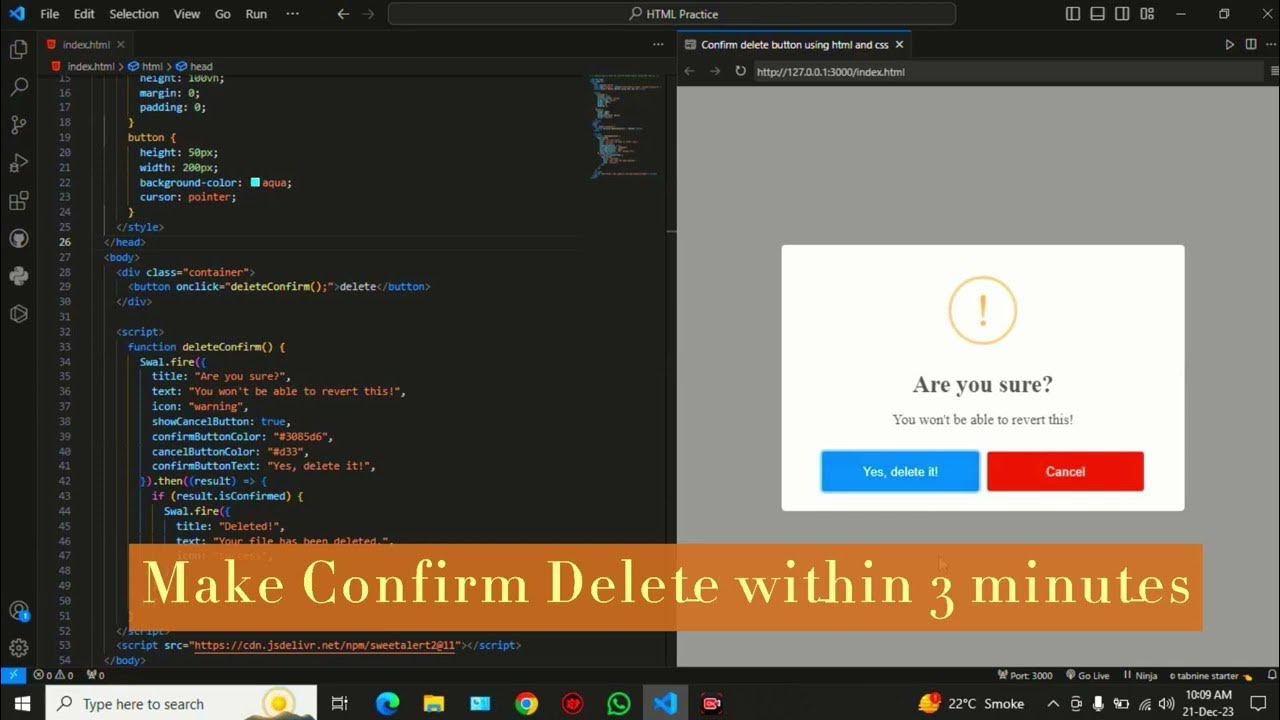Open the File menu
1280x720 pixels.
[50, 14]
